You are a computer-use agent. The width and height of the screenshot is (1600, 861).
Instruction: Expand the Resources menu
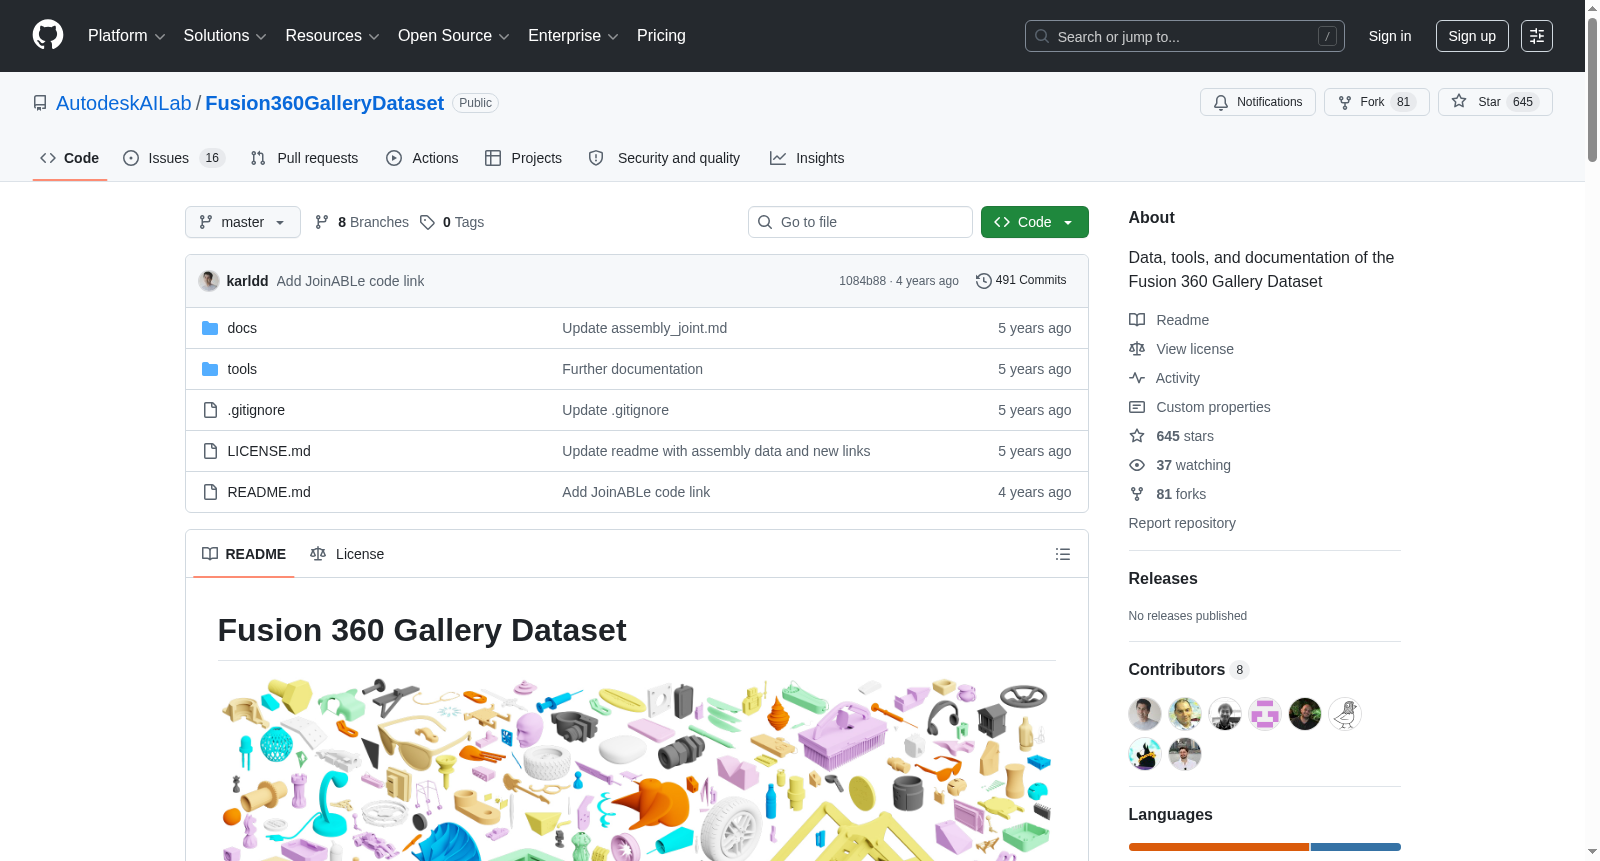(332, 36)
